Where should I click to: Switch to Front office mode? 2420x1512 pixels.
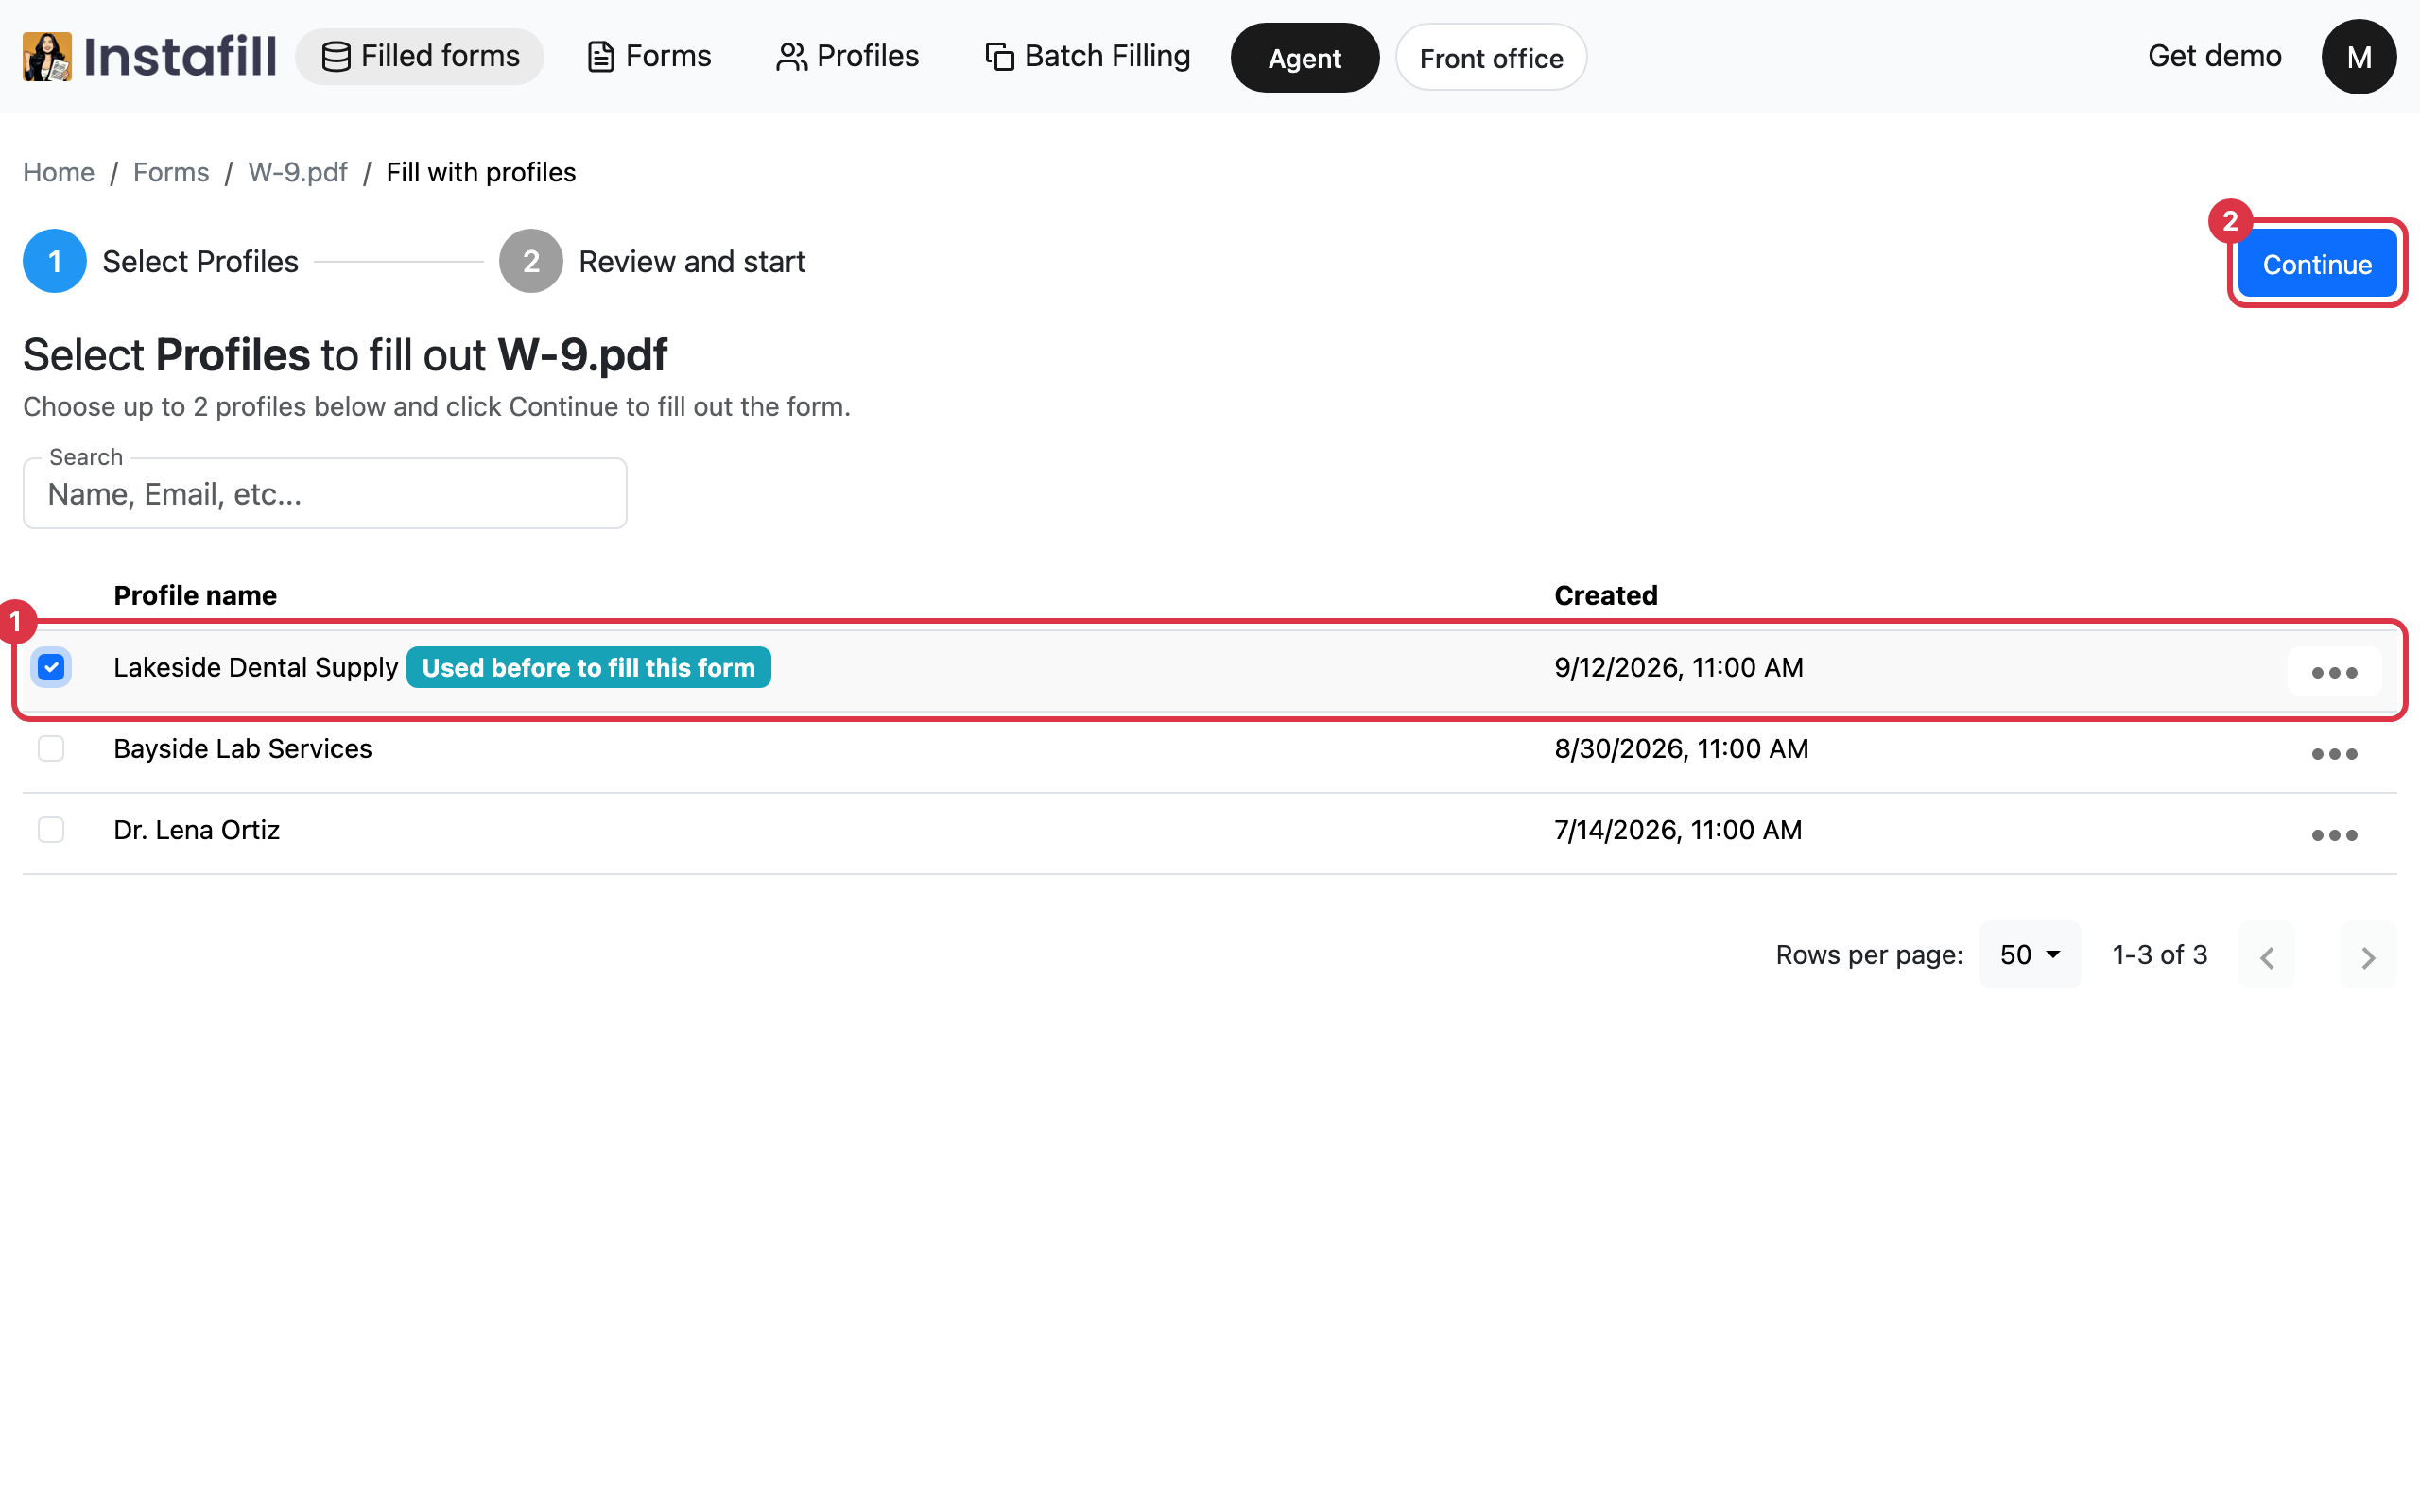(1491, 58)
